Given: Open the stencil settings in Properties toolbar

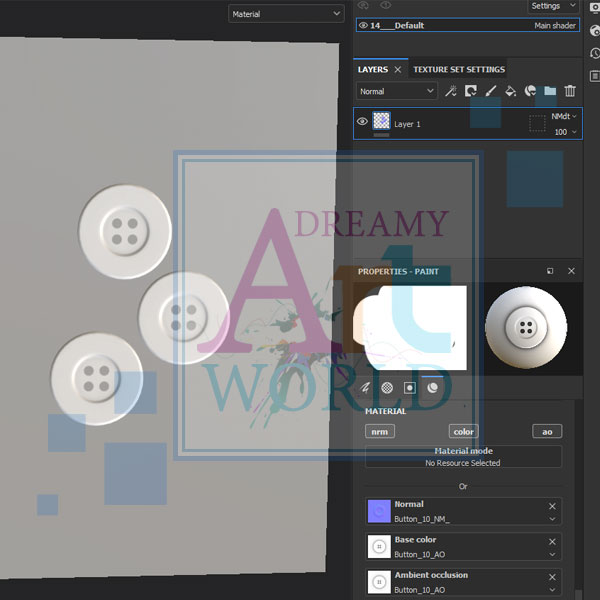Looking at the screenshot, I should pos(410,387).
